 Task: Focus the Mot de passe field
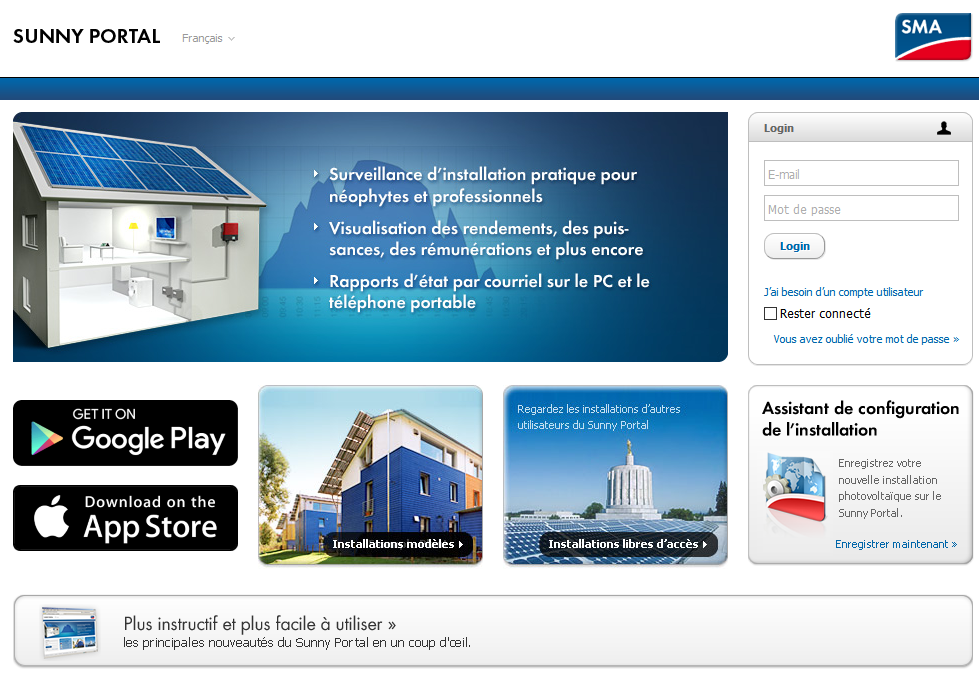[861, 208]
